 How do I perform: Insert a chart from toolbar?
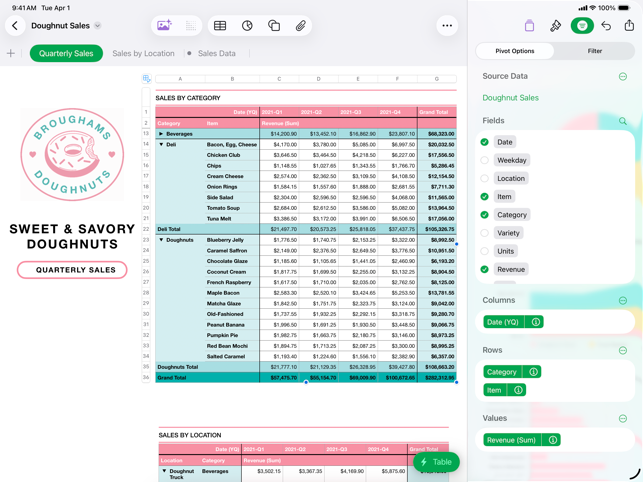[x=247, y=26]
